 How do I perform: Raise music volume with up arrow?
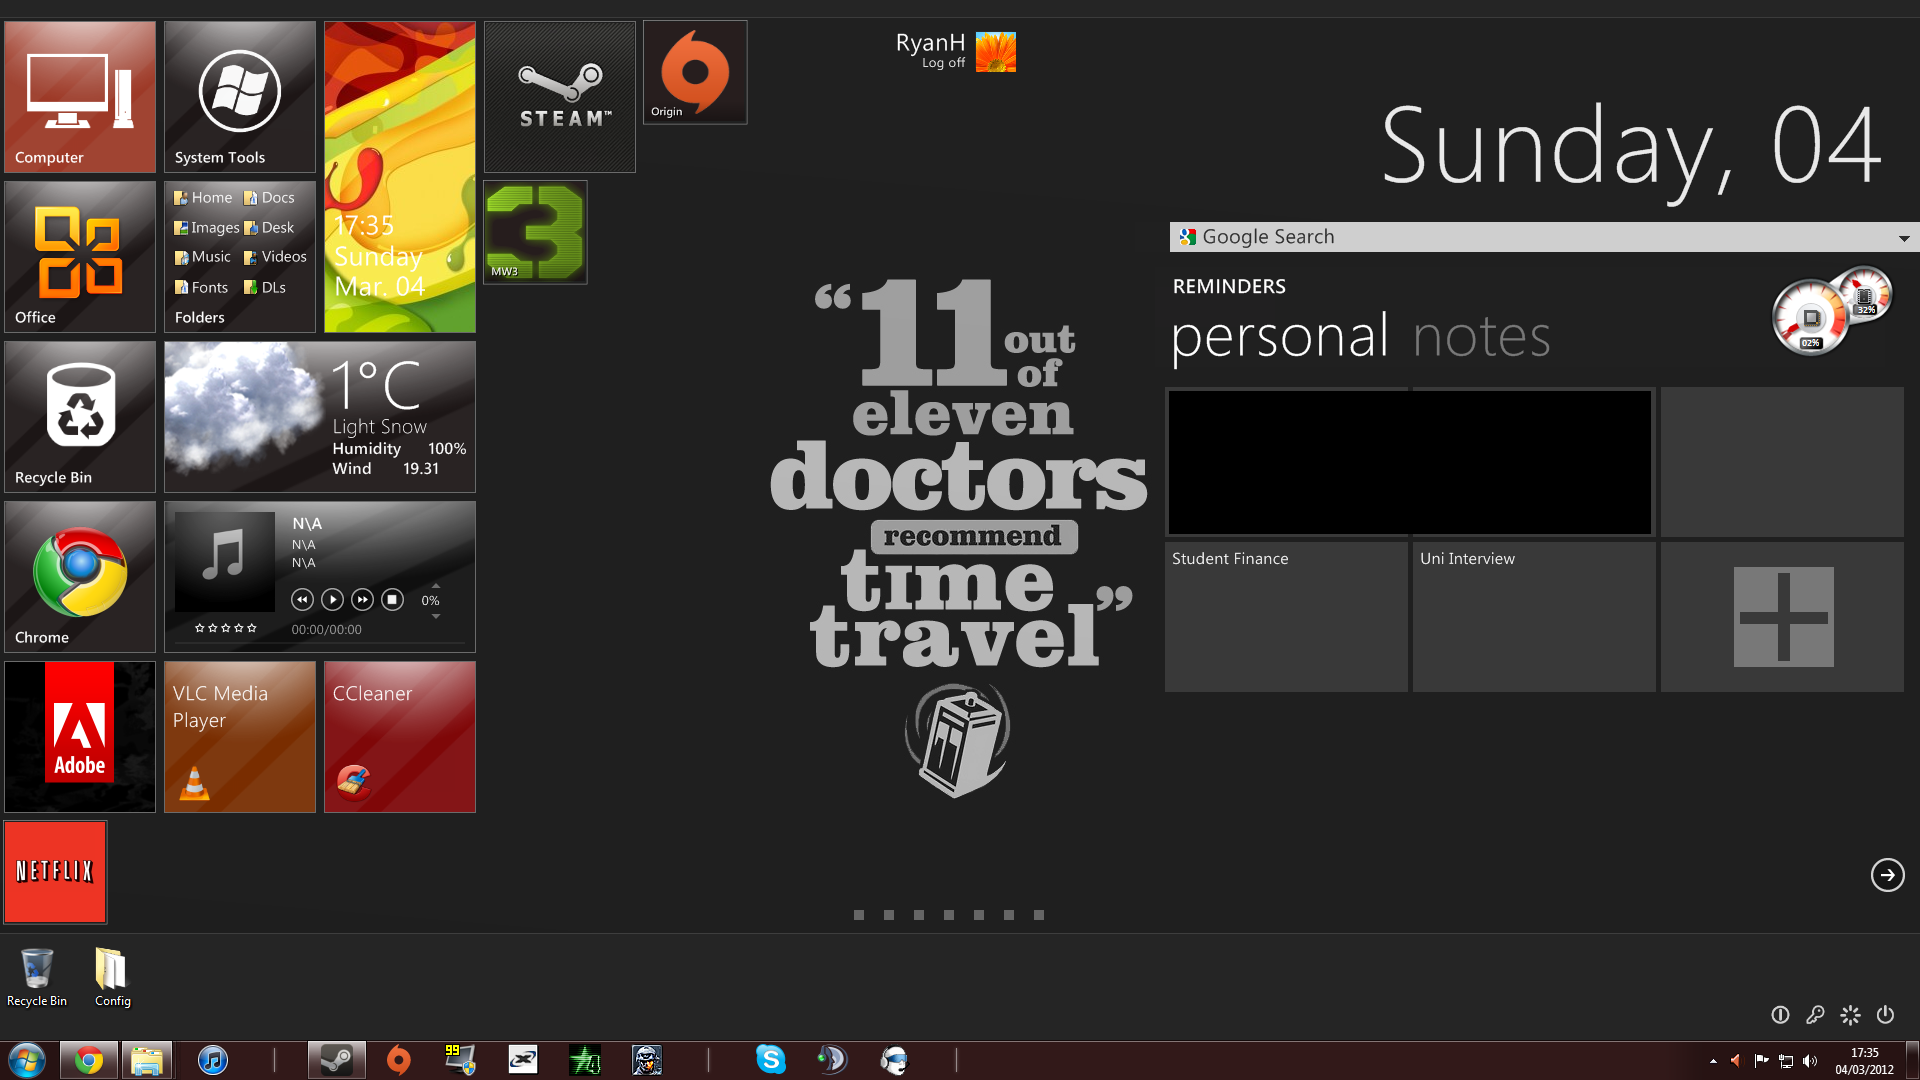[x=436, y=586]
